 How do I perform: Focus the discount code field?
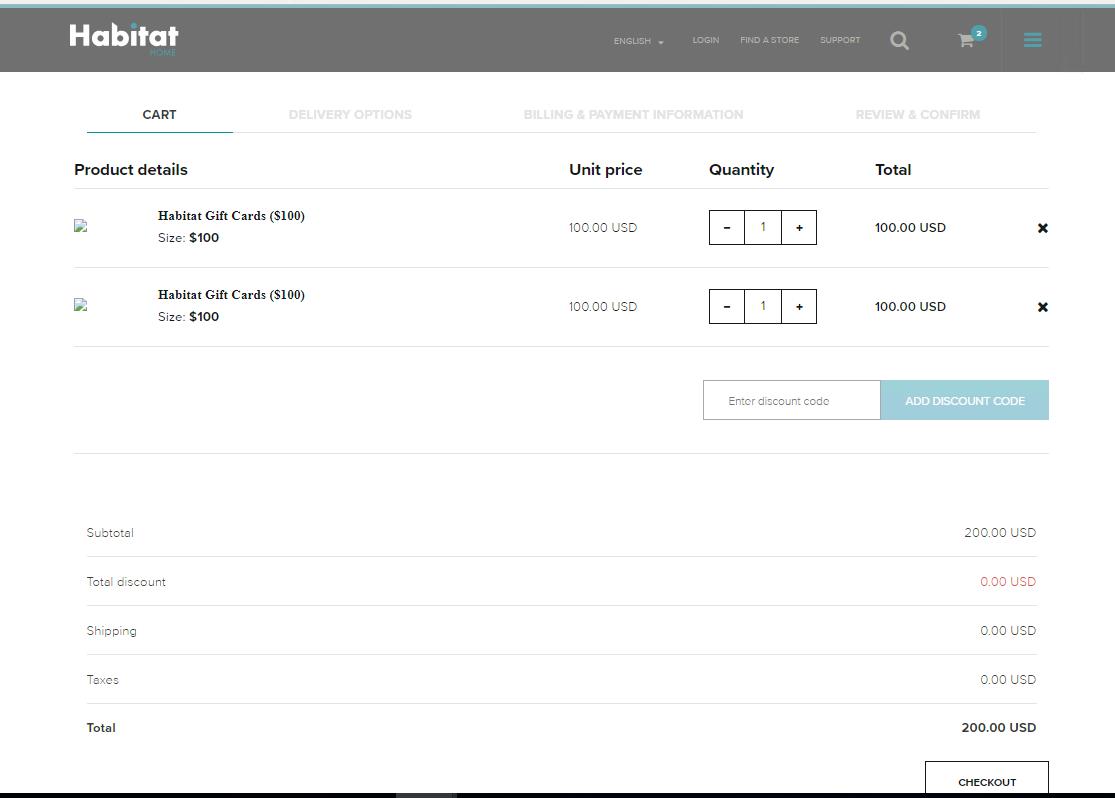point(791,400)
